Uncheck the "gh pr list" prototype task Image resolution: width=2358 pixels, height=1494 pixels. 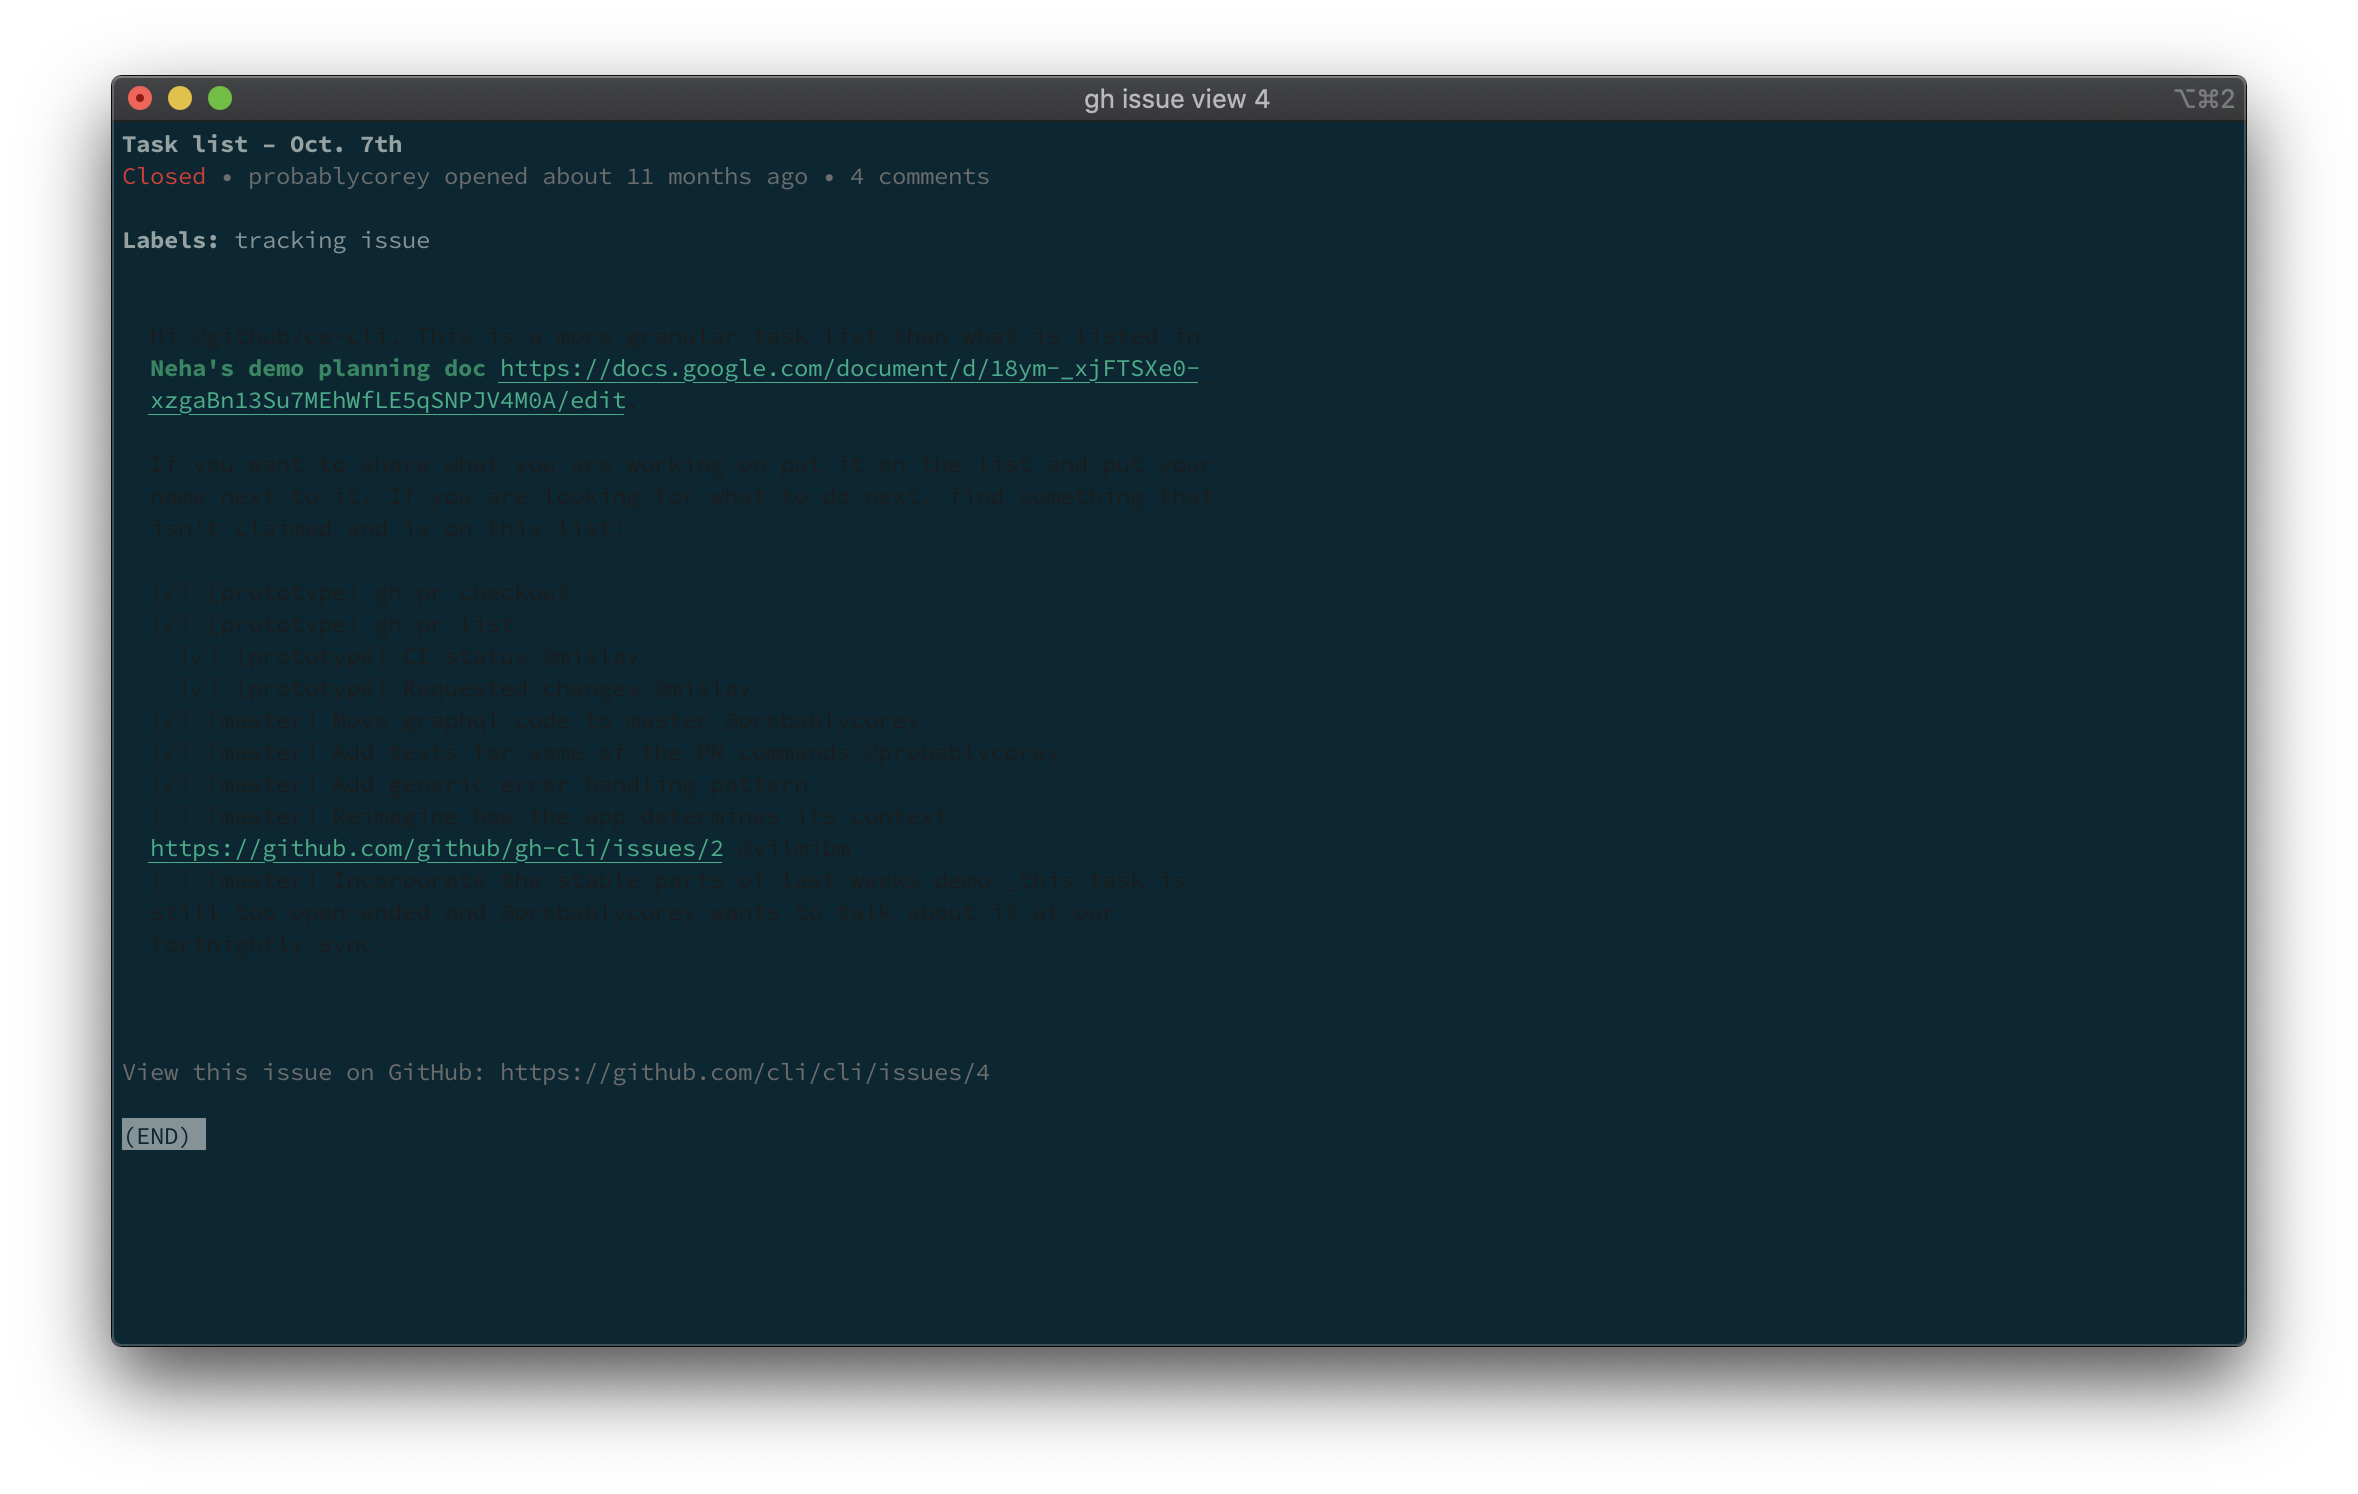click(x=172, y=623)
